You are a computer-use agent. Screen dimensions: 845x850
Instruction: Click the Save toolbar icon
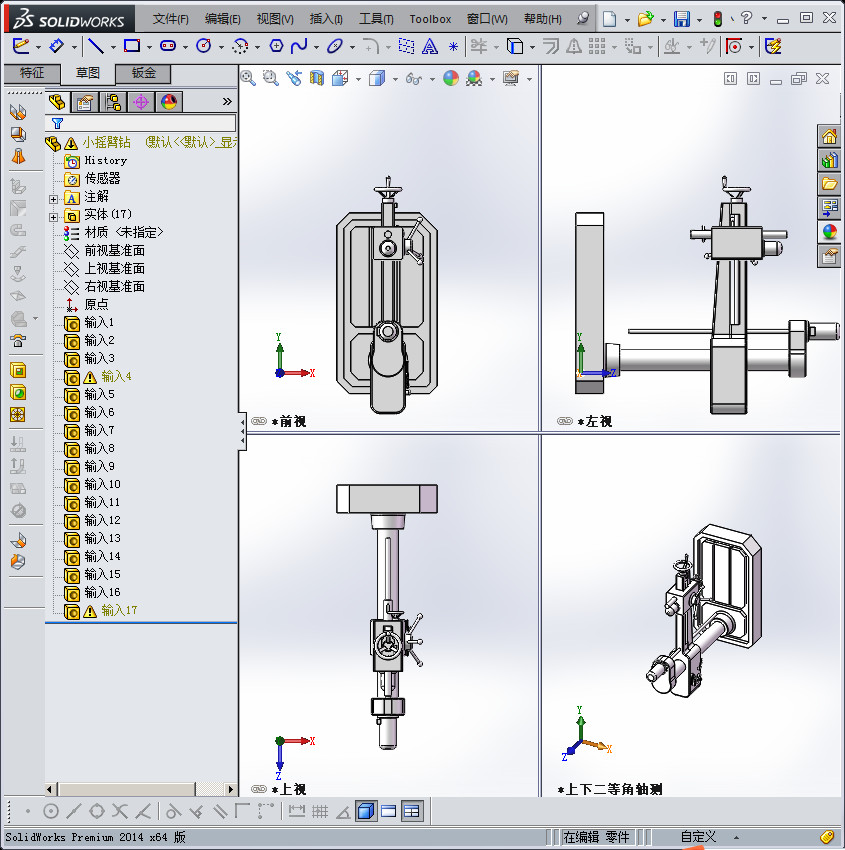(x=682, y=19)
